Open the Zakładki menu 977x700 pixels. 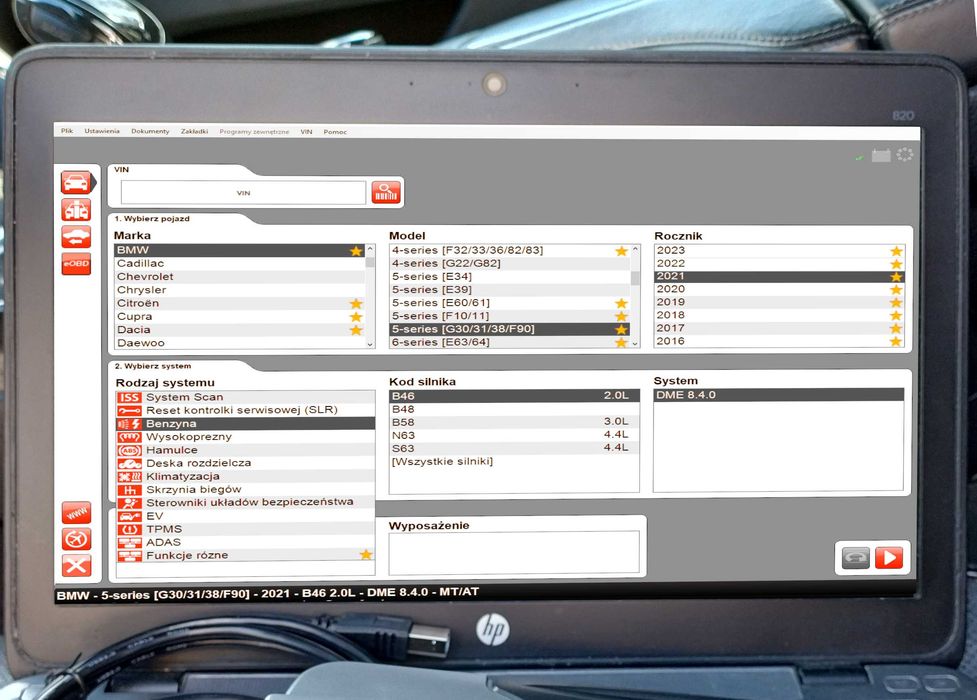tap(194, 132)
